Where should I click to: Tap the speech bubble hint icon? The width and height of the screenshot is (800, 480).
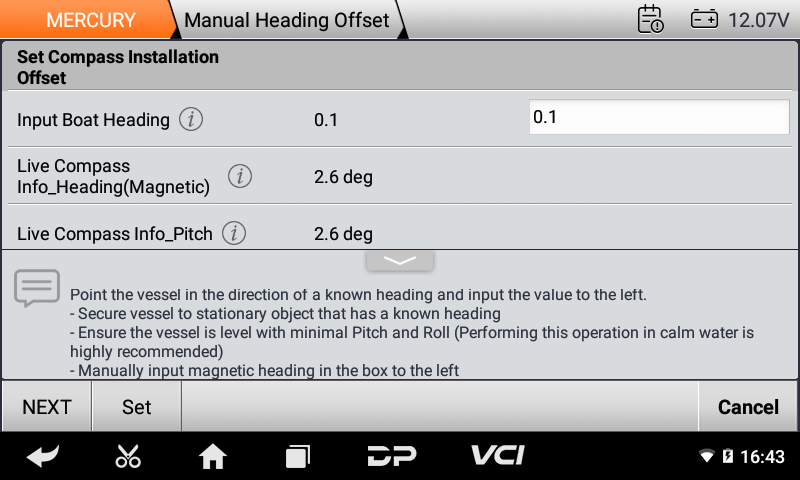[x=37, y=288]
